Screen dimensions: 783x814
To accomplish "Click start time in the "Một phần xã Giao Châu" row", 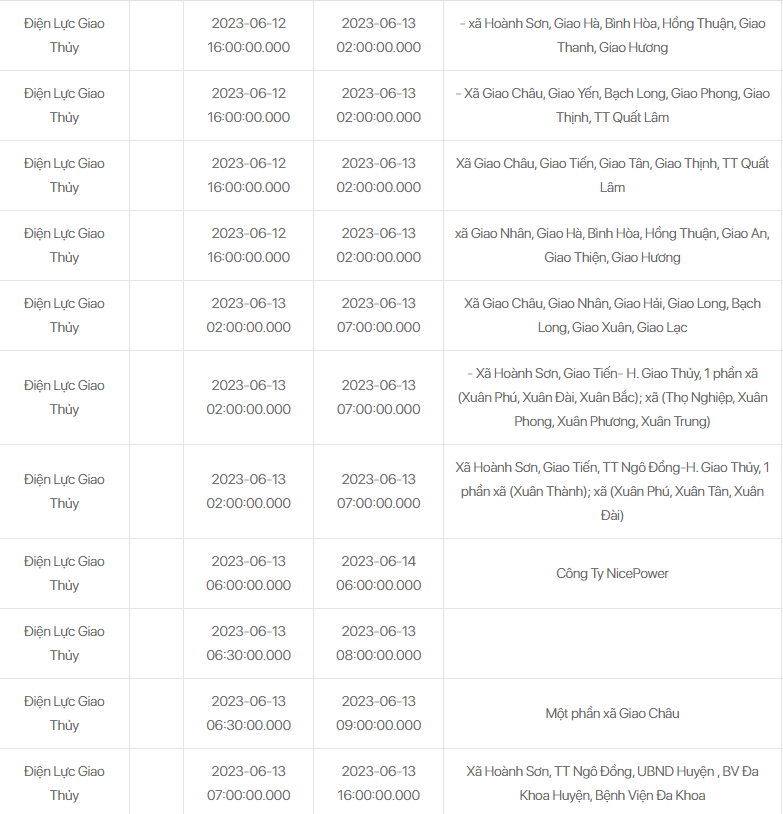I will pos(248,714).
